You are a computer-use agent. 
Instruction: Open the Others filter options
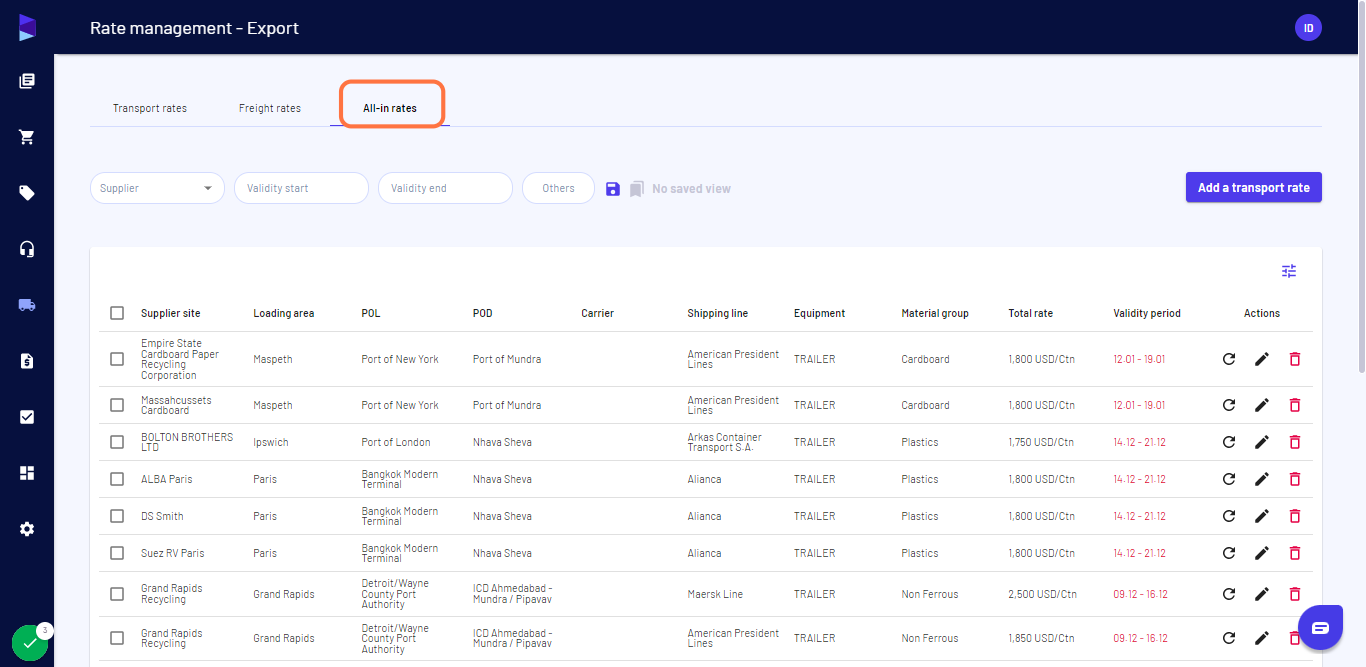coord(558,188)
